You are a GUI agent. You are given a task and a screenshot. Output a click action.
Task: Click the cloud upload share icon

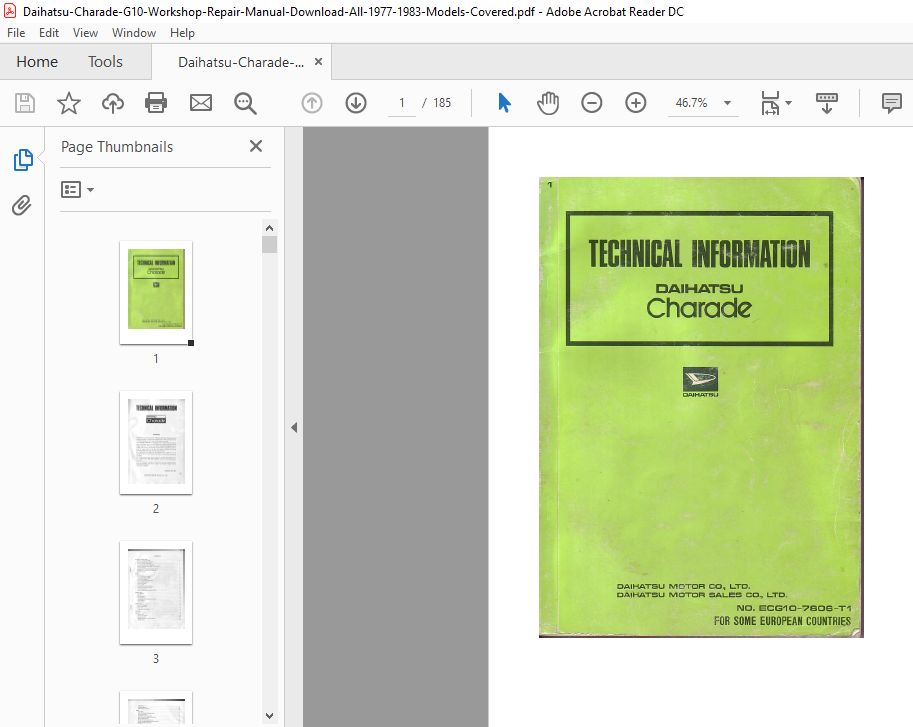point(113,103)
